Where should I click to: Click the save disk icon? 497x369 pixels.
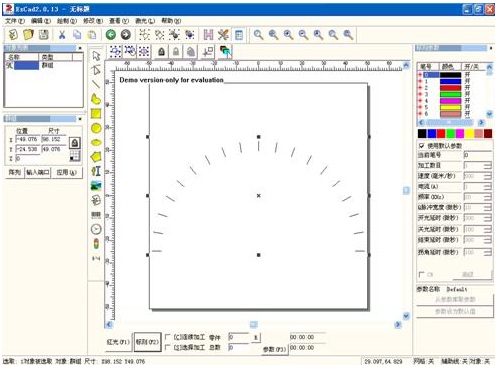[x=44, y=35]
